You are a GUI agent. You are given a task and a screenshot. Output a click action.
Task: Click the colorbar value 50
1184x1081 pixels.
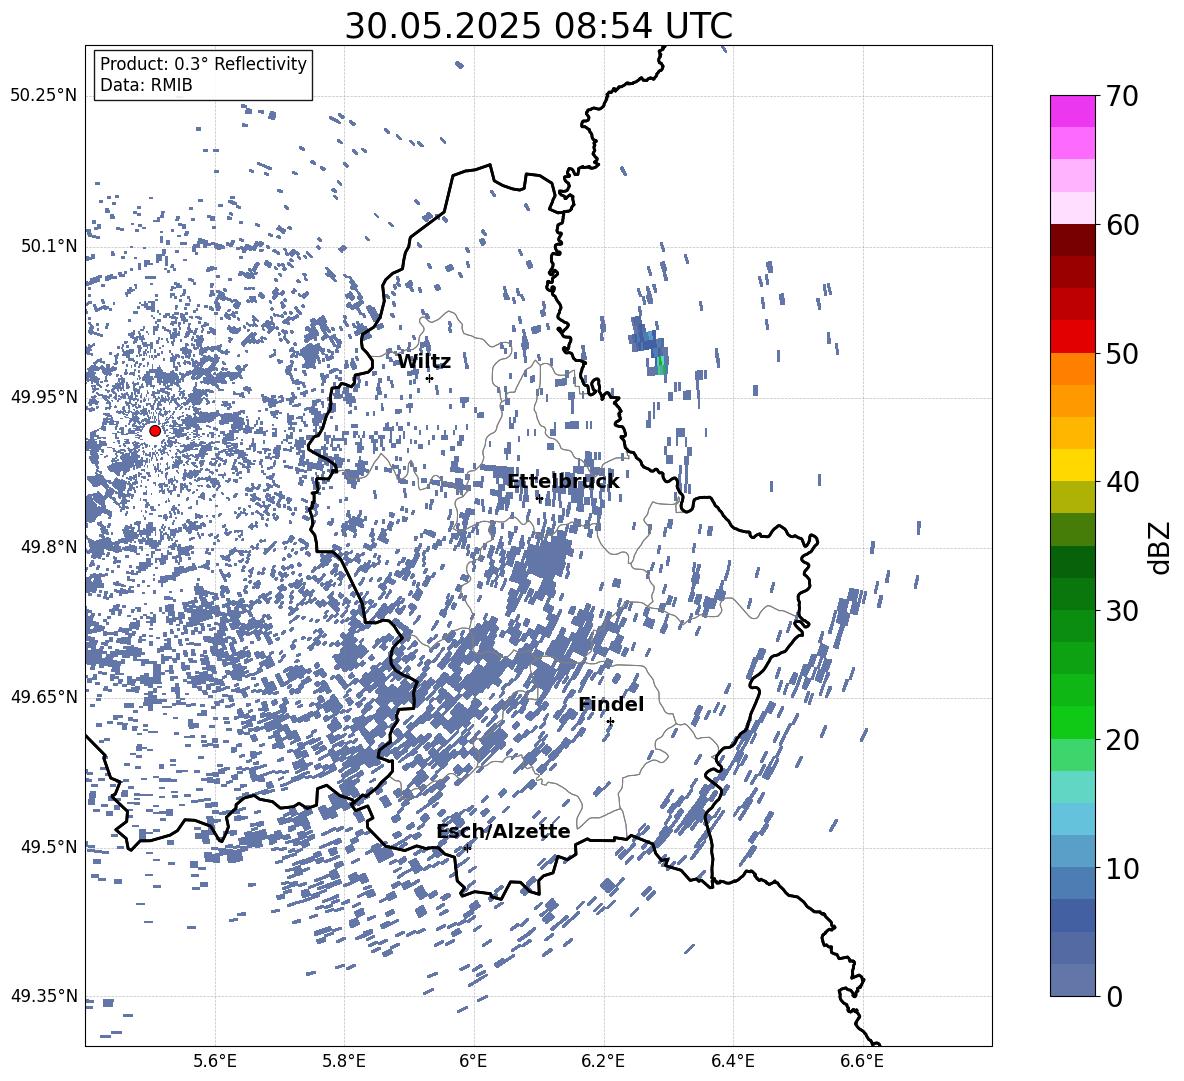[1122, 354]
